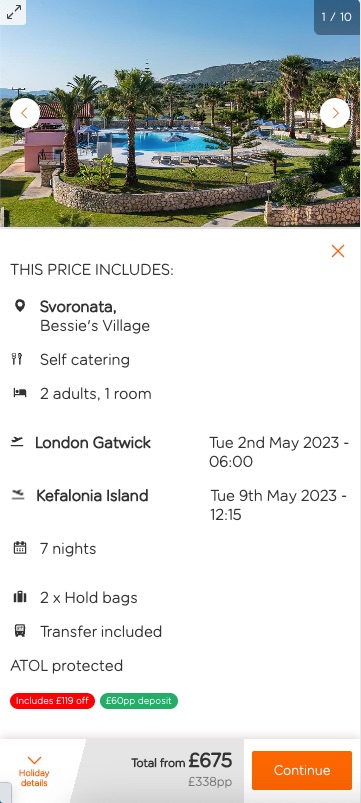Click the bed icon for 2 adults, 1 room
This screenshot has width=361, height=803.
(x=19, y=393)
